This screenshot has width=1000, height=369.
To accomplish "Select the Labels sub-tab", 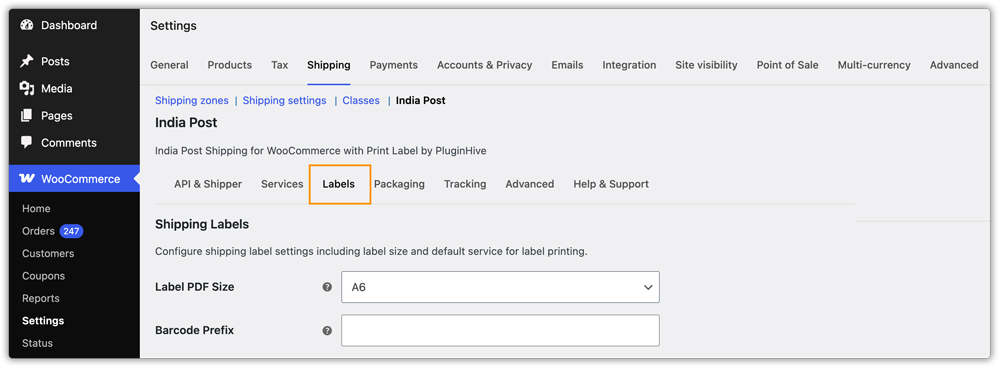I will (x=339, y=184).
